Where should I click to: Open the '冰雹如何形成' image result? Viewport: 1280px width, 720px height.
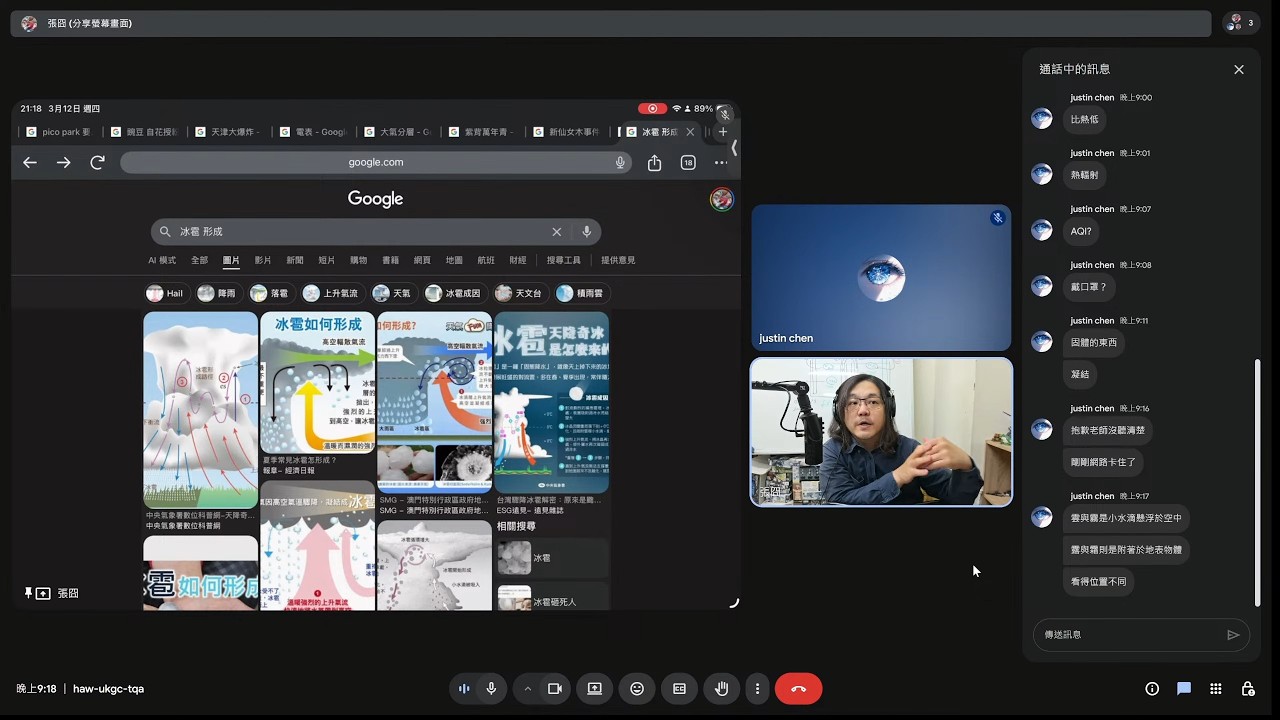click(317, 383)
